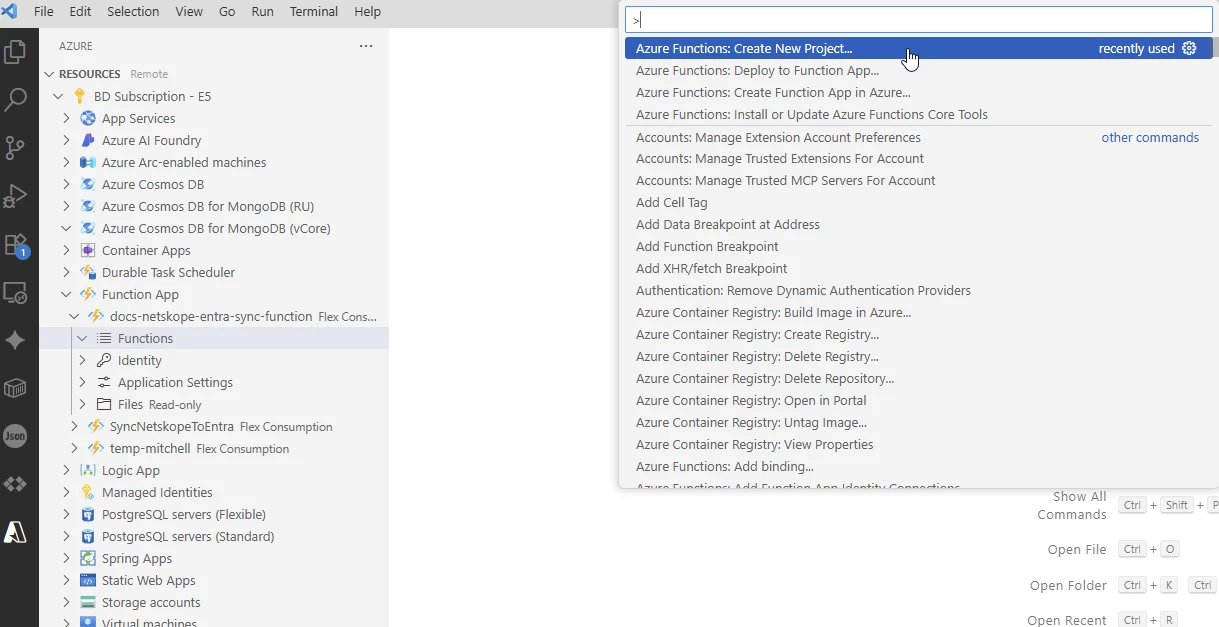Select the Azure icon in activity bar
This screenshot has width=1219, height=627.
click(x=15, y=532)
